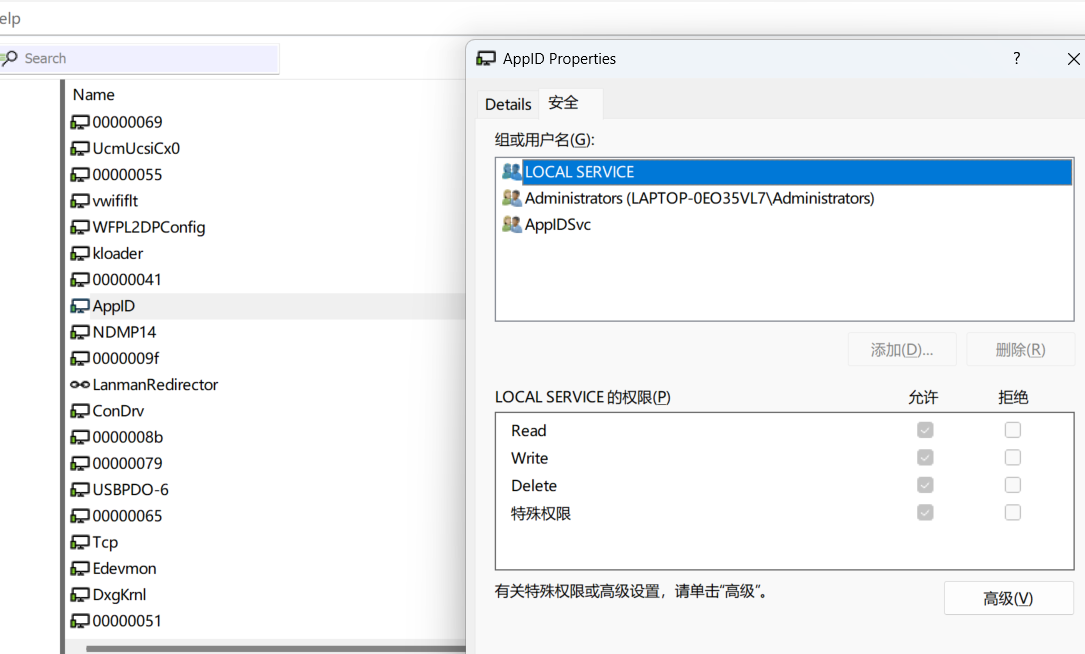Viewport: 1085px width, 654px height.
Task: Click the AppIDSvc user group icon
Action: pyautogui.click(x=512, y=225)
